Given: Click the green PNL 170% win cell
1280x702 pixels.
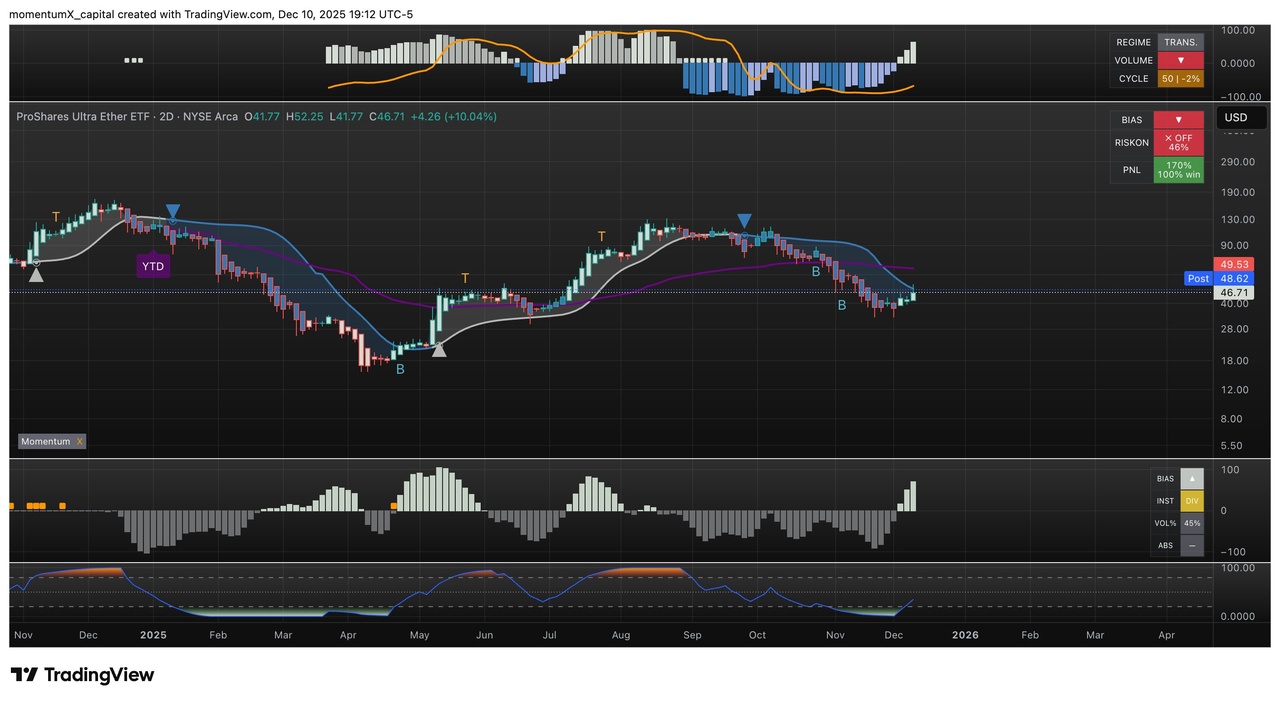Looking at the screenshot, I should click(1178, 170).
